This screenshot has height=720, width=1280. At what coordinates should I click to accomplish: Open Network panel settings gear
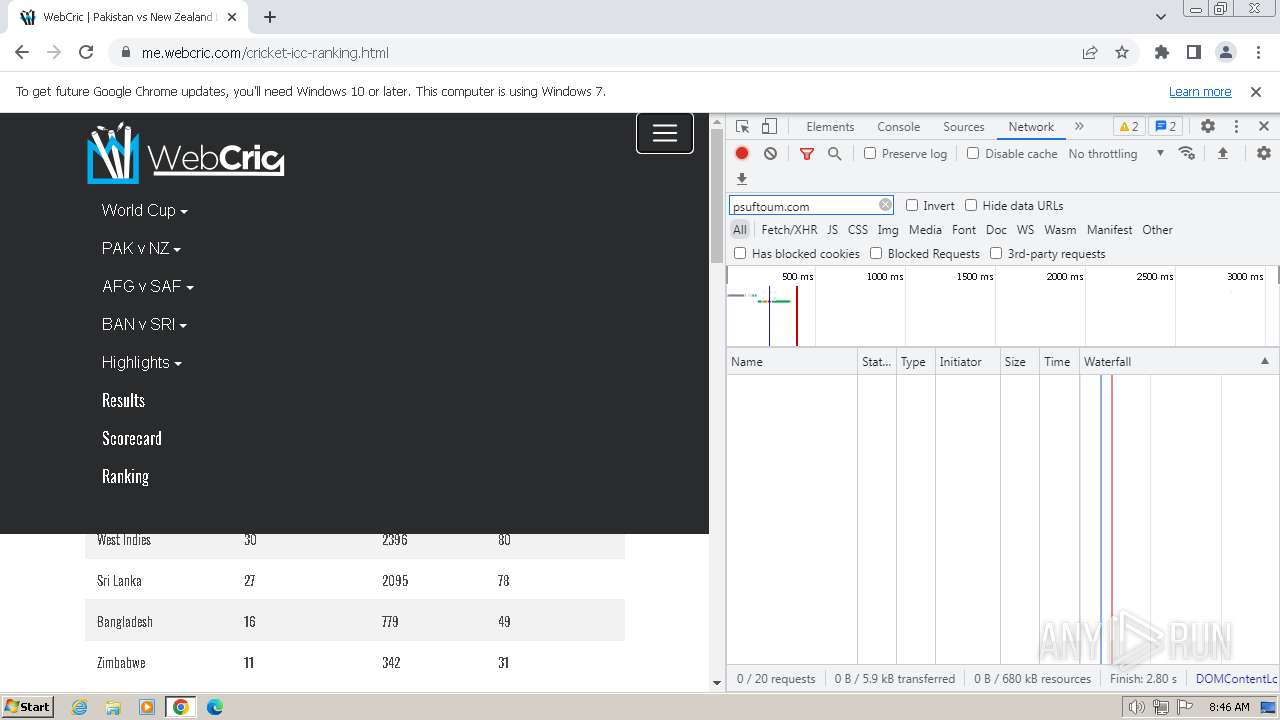click(1264, 154)
